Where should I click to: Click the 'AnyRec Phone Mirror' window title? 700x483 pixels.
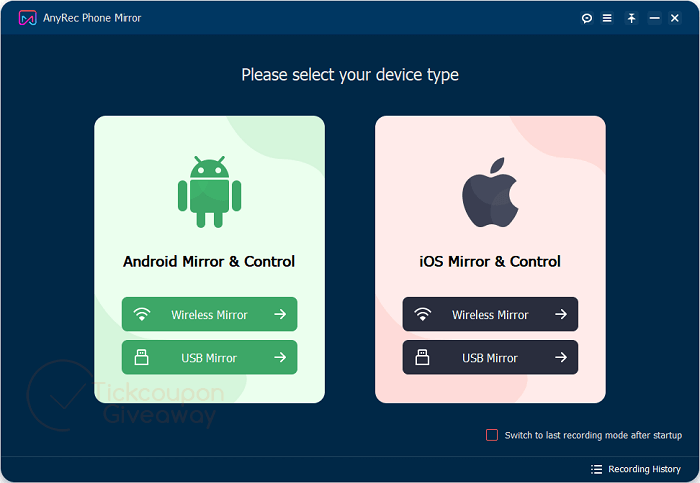click(92, 18)
